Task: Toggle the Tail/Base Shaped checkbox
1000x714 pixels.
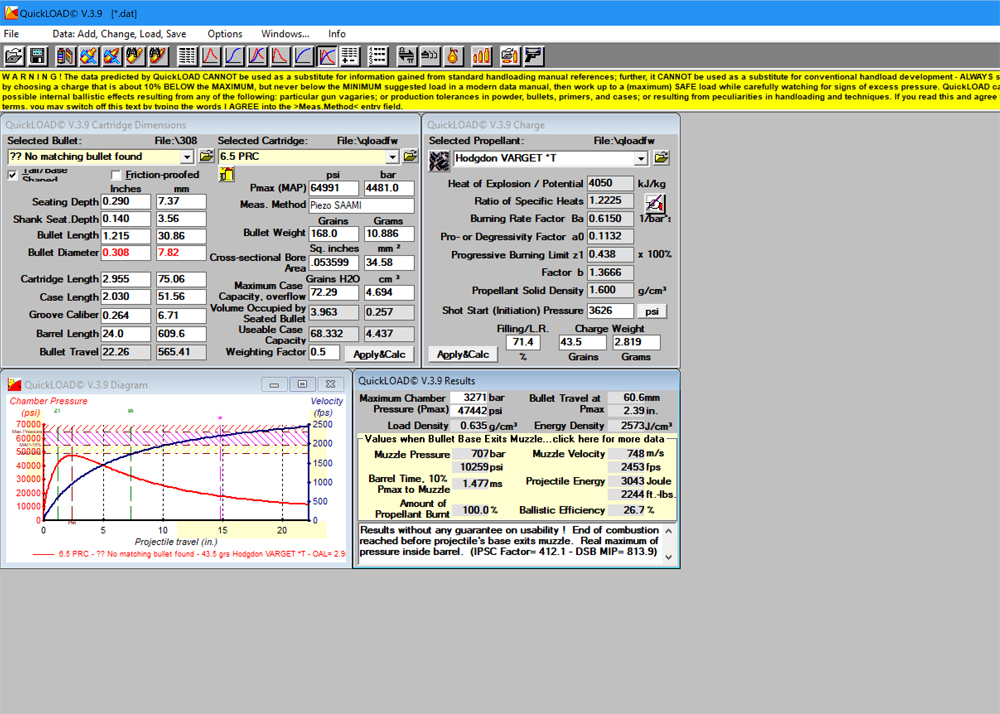Action: pos(12,175)
